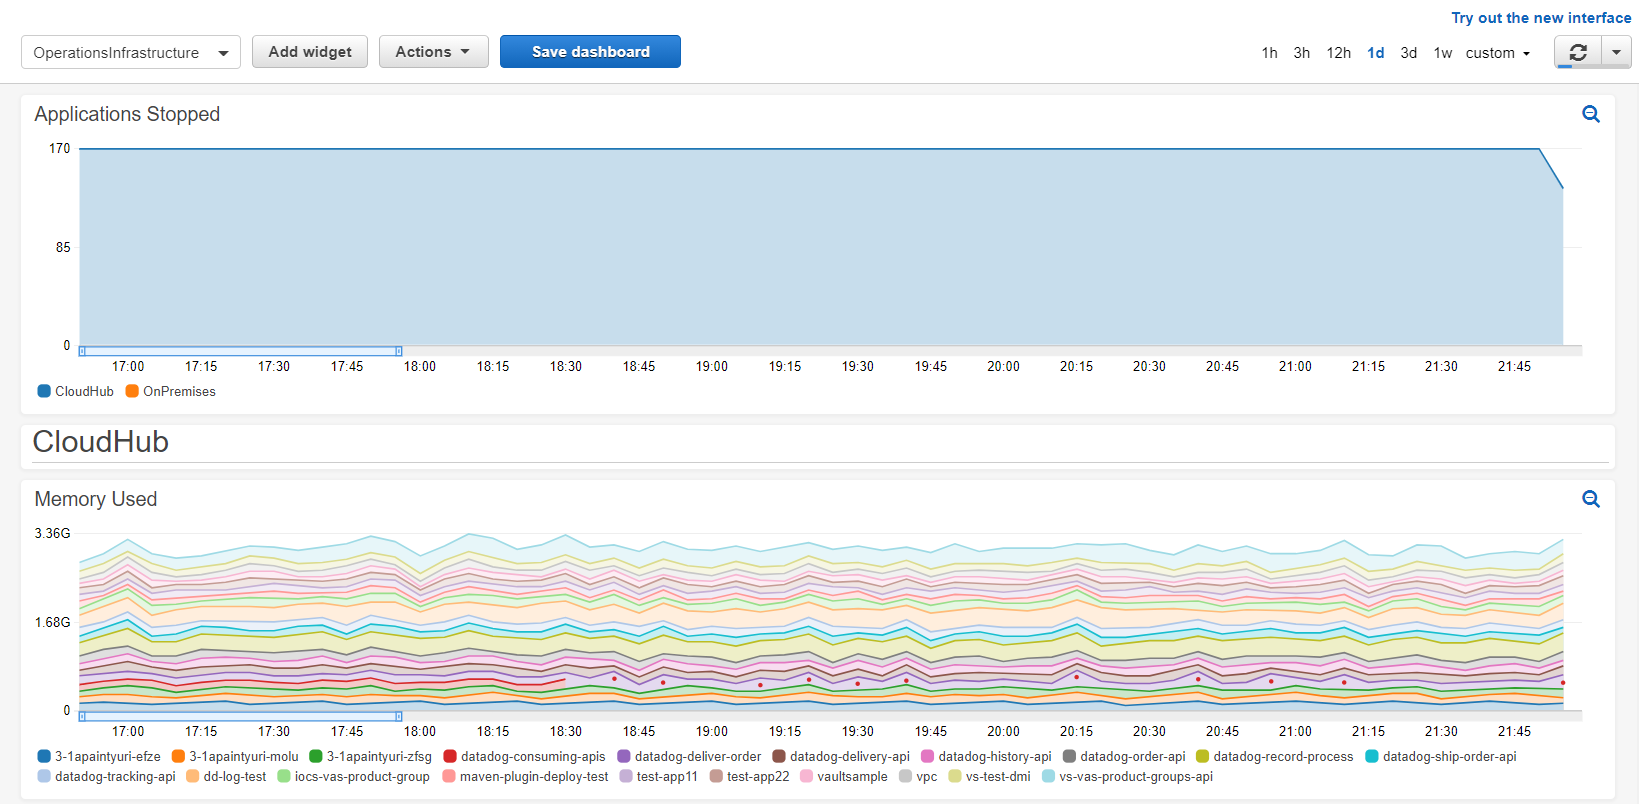The height and width of the screenshot is (804, 1639).
Task: Zoom into Applications Stopped widget magnifier
Action: pyautogui.click(x=1591, y=114)
